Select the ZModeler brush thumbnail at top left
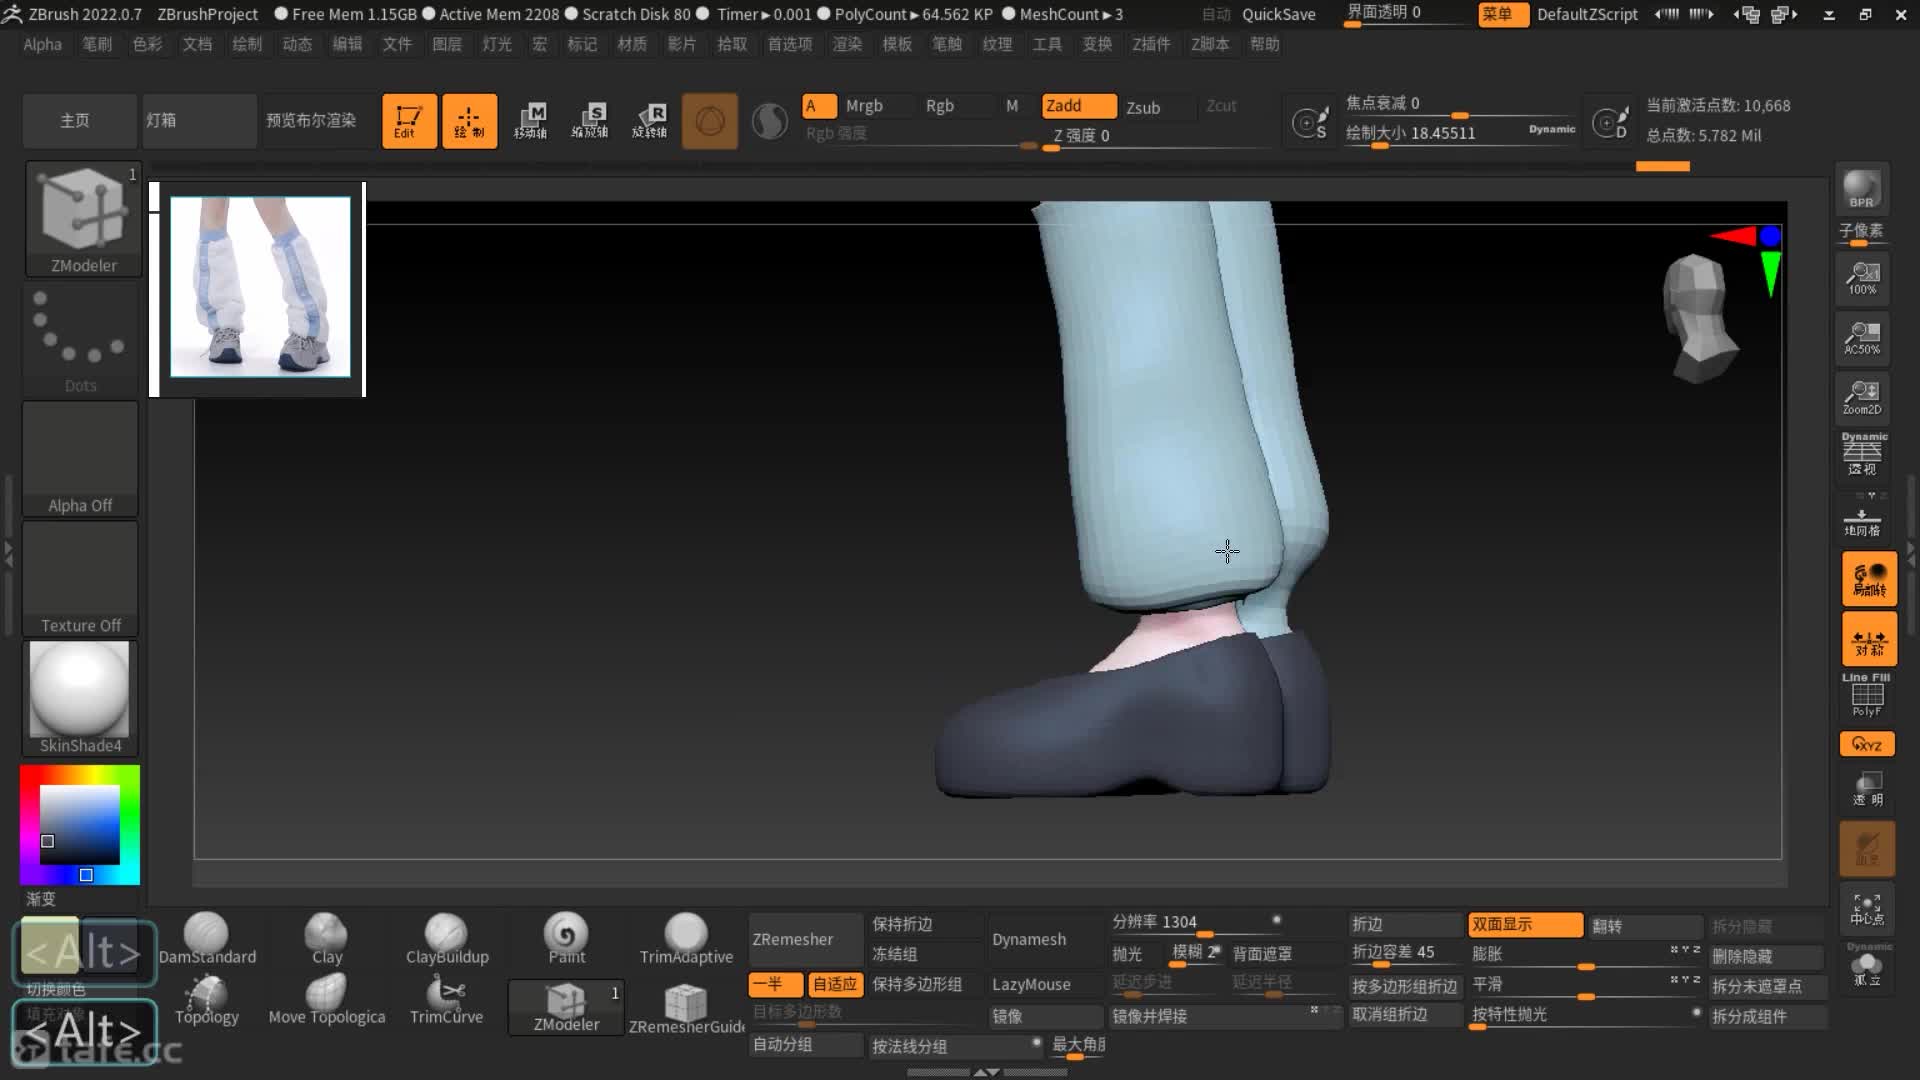Image resolution: width=1920 pixels, height=1080 pixels. pyautogui.click(x=83, y=218)
